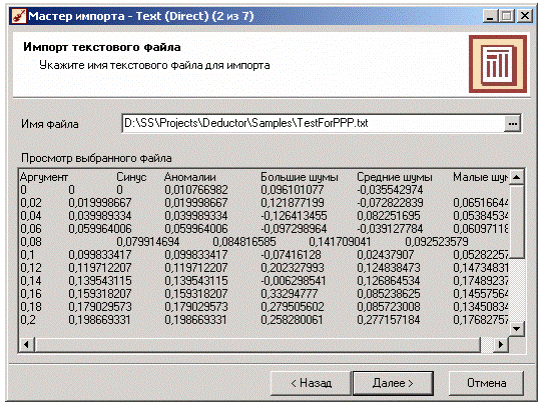Click inside the Имя файла path field
The image size is (543, 403).
click(313, 123)
